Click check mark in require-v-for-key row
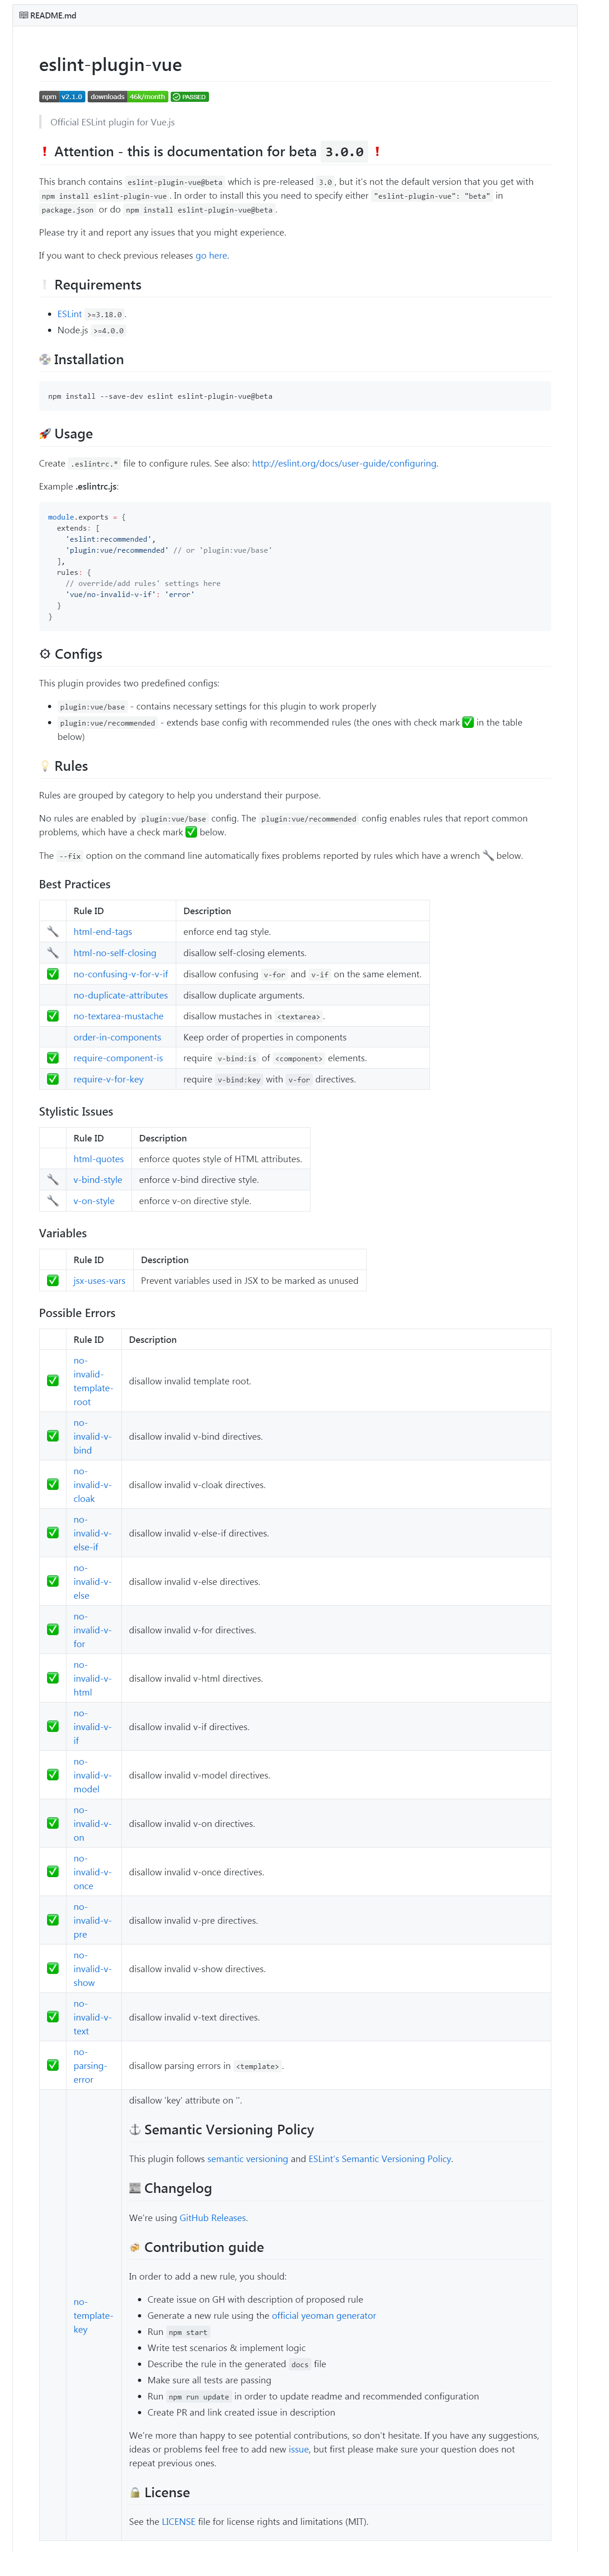 click(53, 1079)
